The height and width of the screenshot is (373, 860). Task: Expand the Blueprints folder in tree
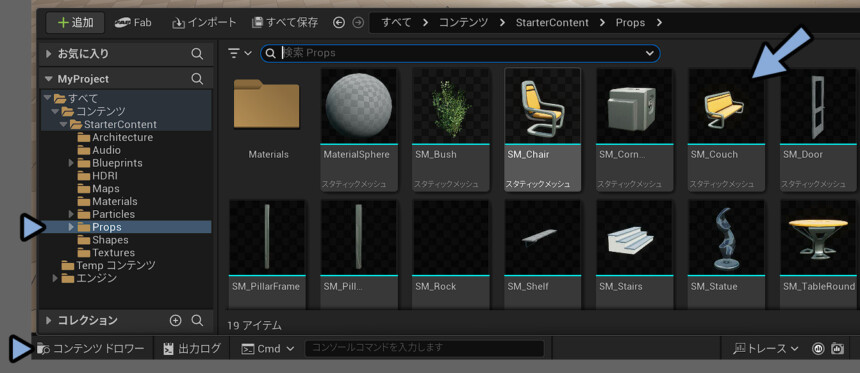[x=71, y=163]
